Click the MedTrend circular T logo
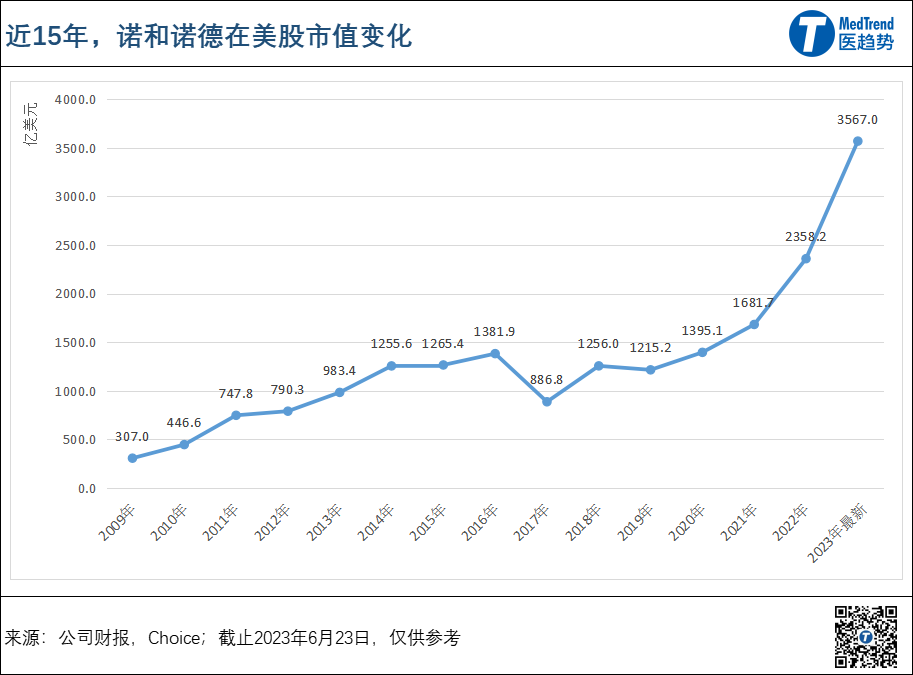Screen dimensions: 913x675 point(812,33)
